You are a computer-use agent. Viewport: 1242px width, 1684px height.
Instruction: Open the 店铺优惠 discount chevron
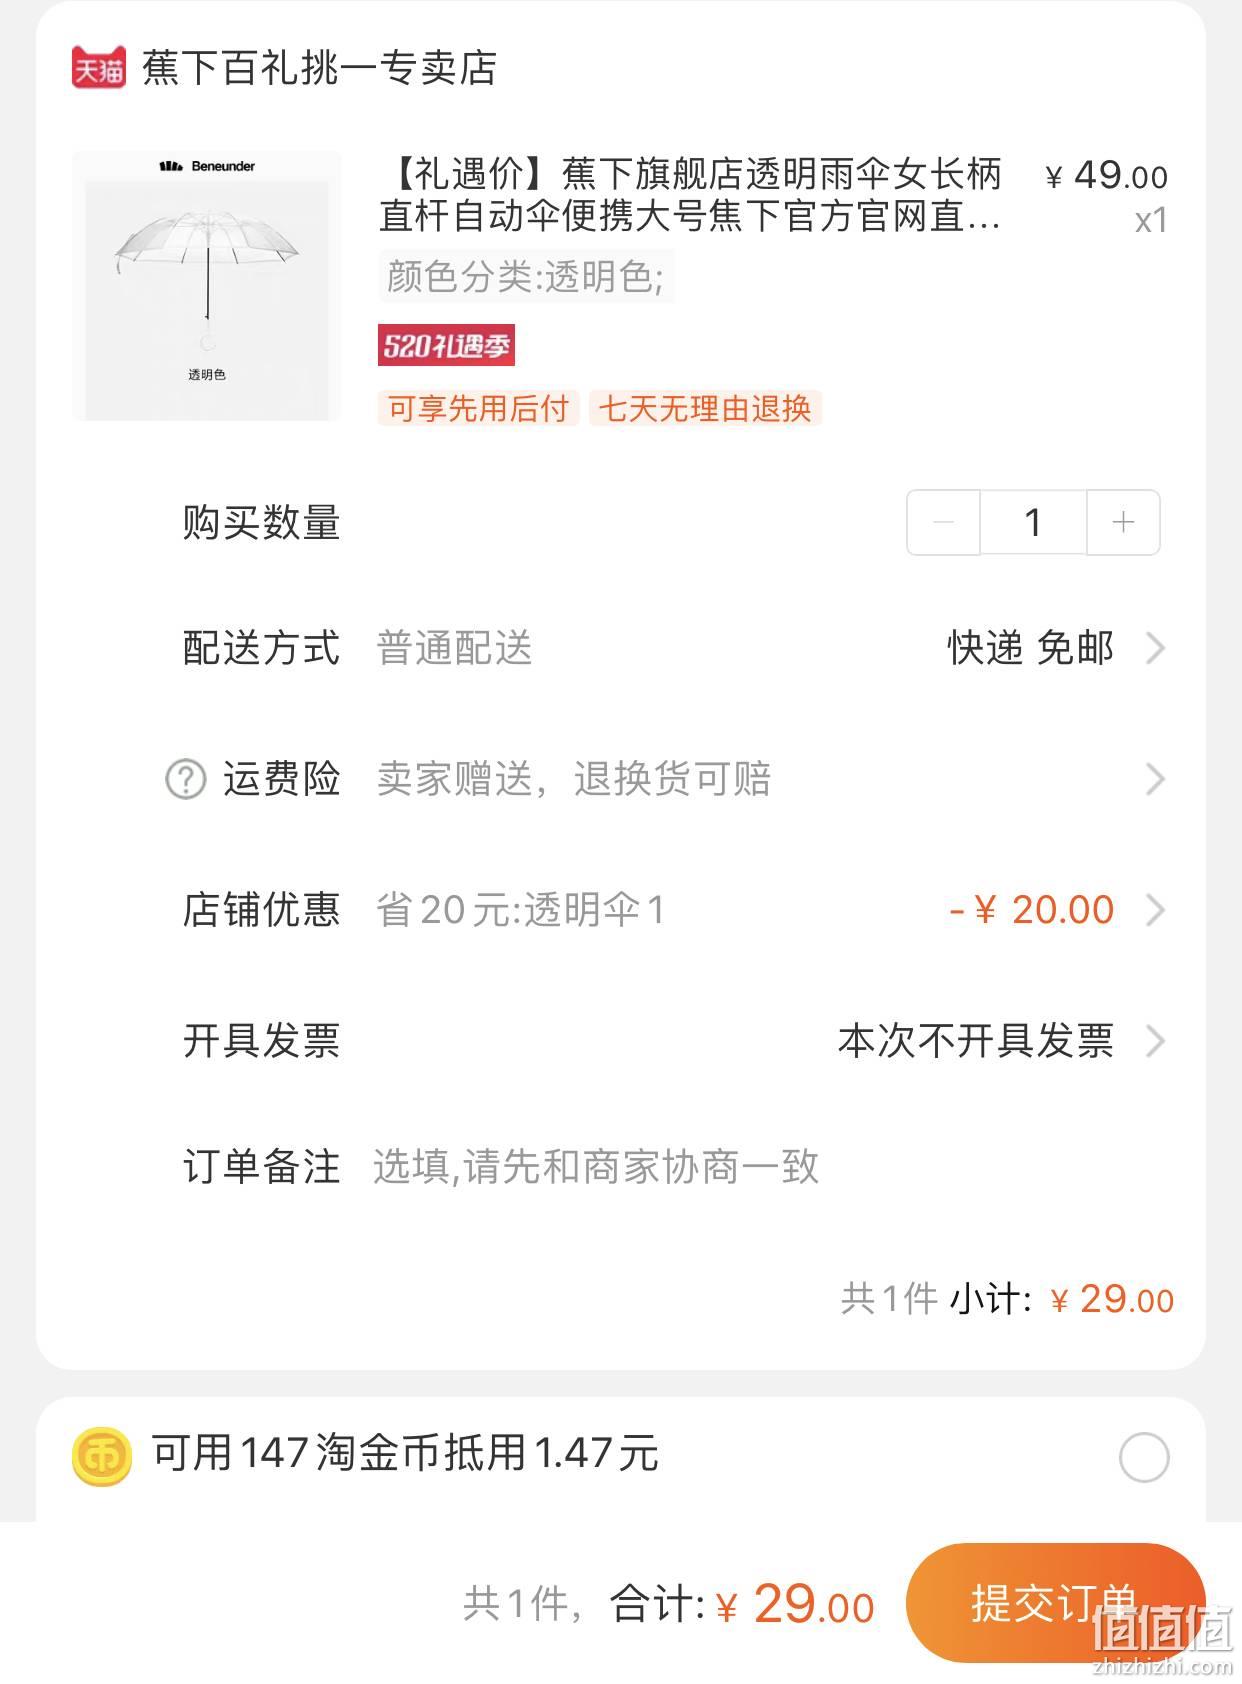(1155, 910)
